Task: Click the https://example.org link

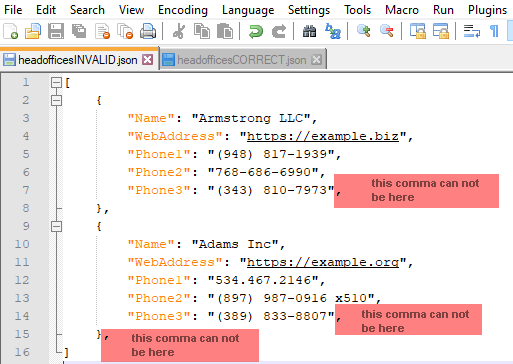Action: (323, 262)
